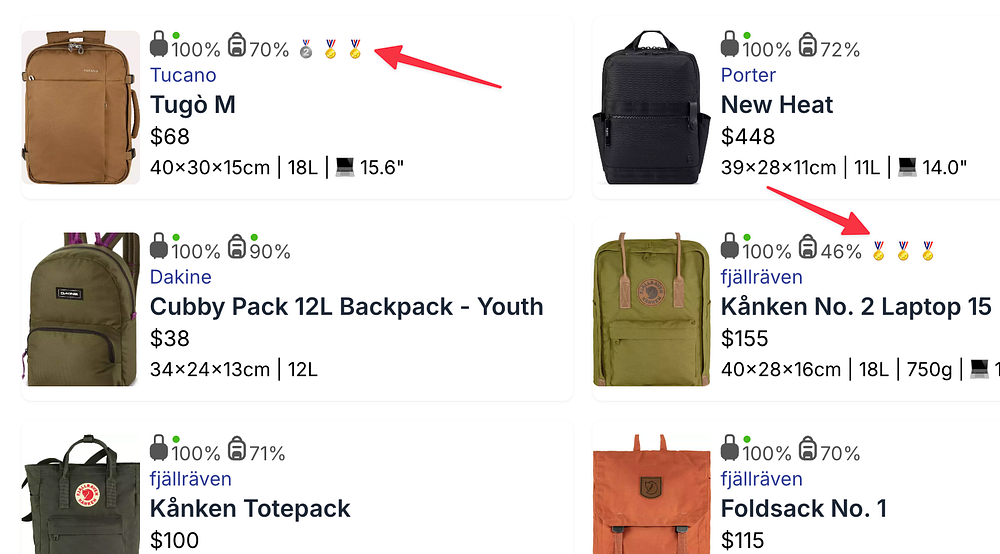The image size is (1000, 554).
Task: Click the luggage icon on Foldsack No. 1 card
Action: pos(730,449)
